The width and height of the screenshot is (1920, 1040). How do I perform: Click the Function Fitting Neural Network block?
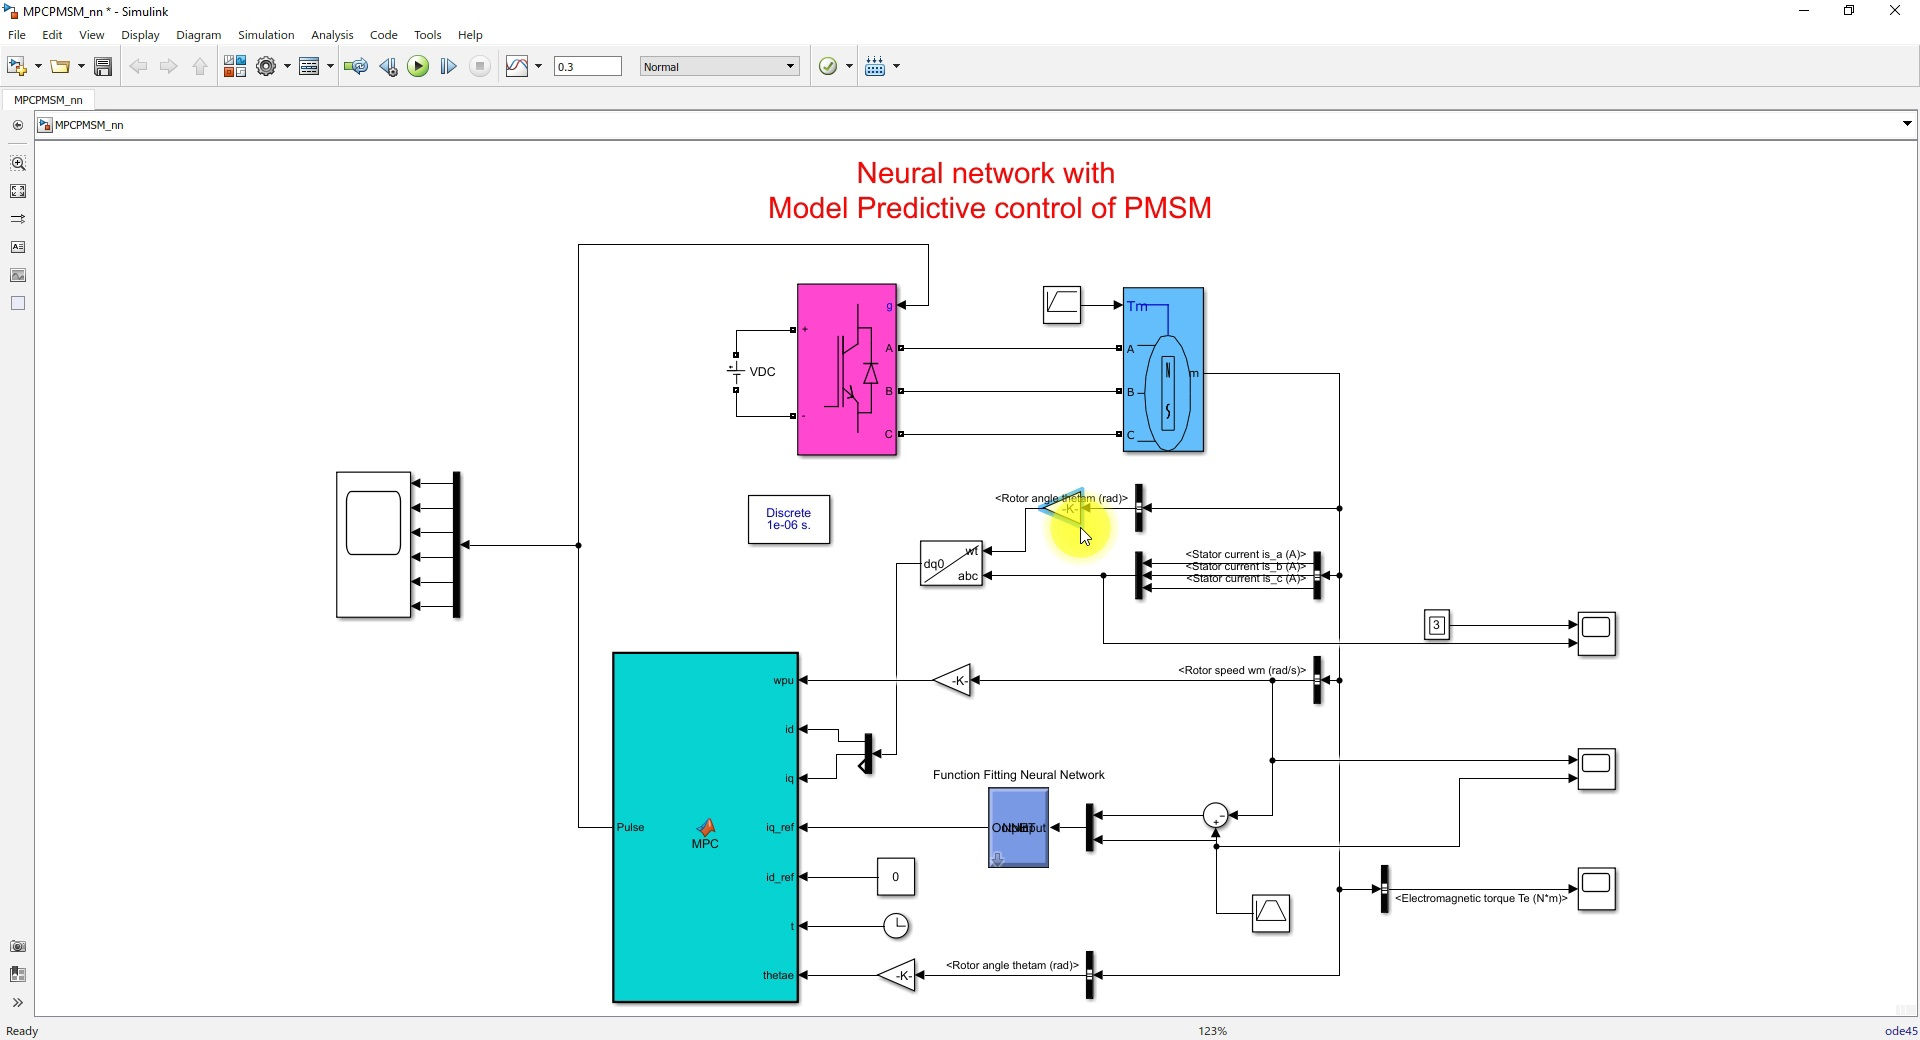(x=1017, y=828)
